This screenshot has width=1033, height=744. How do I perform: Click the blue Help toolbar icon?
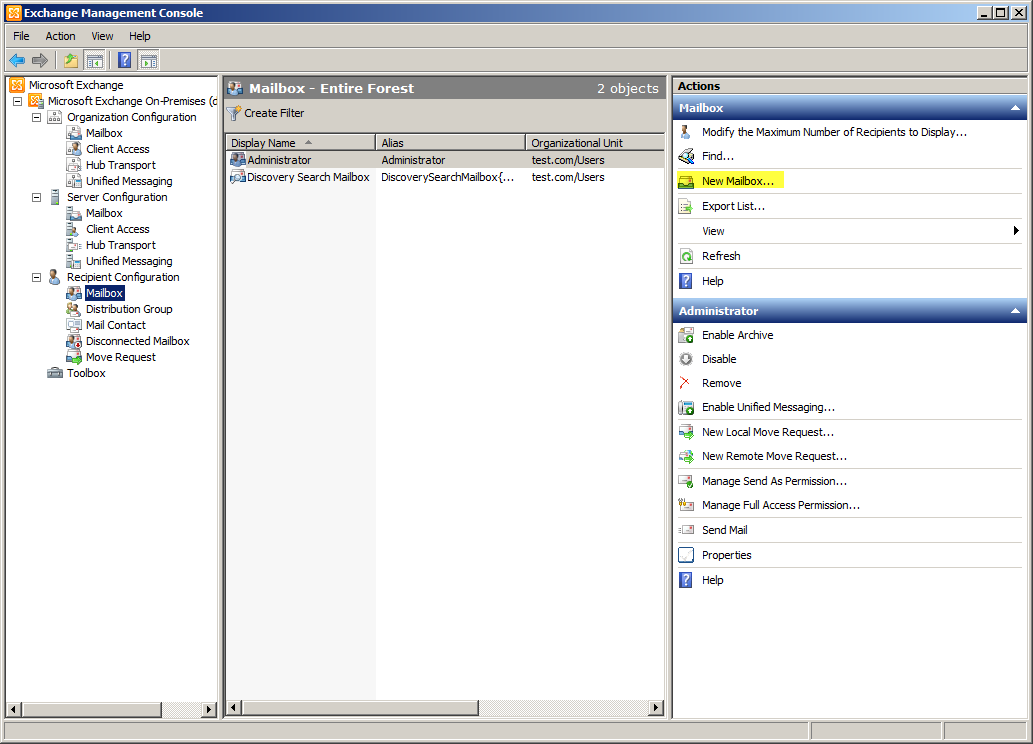(x=125, y=61)
